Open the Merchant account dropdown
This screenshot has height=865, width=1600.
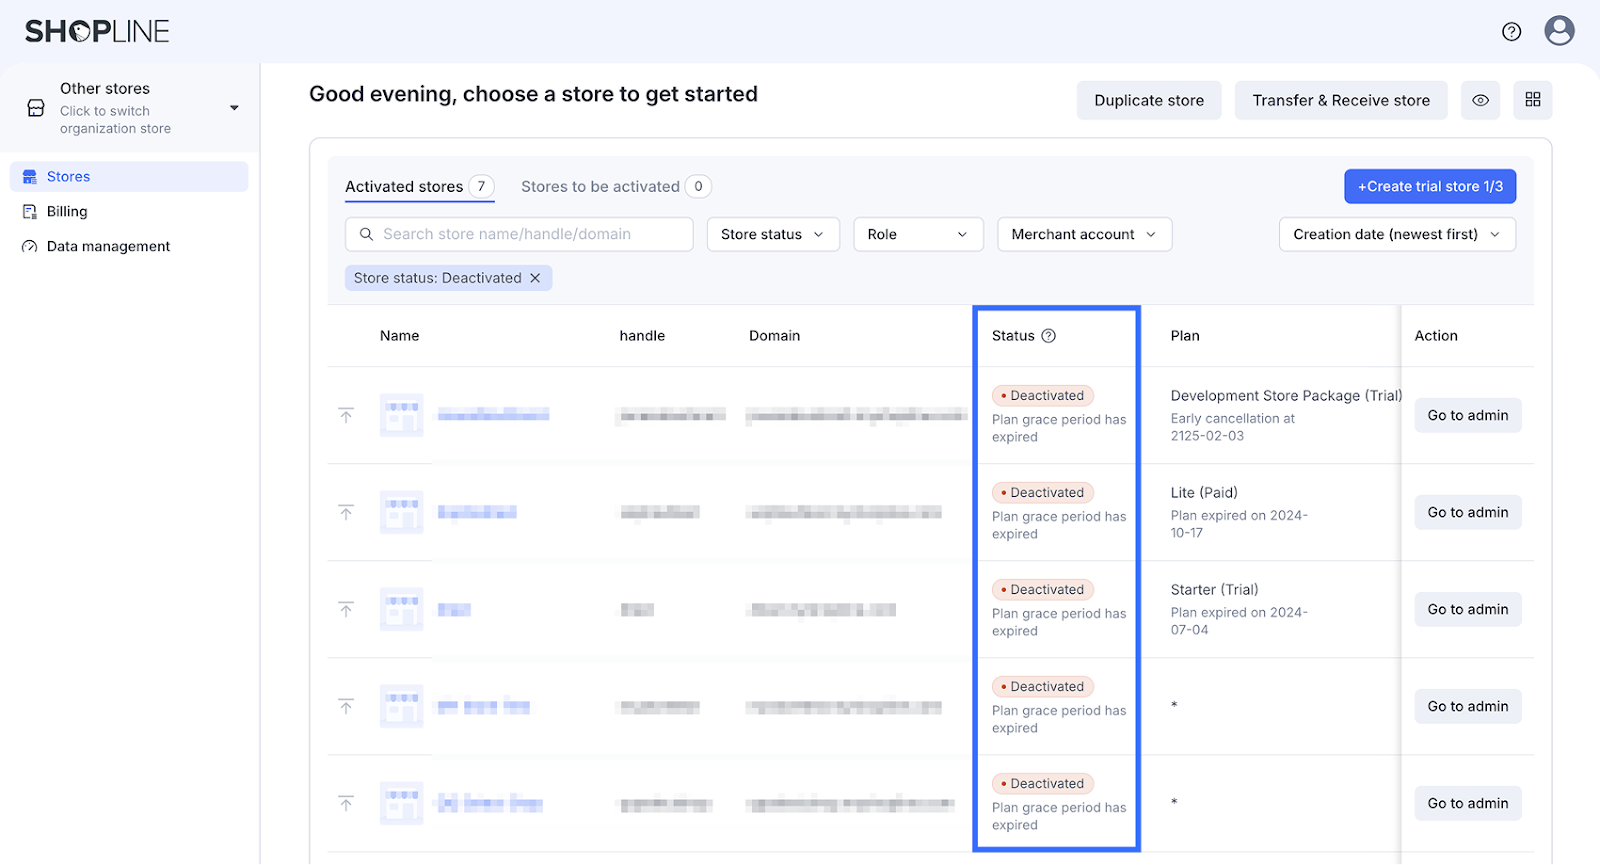(1083, 234)
